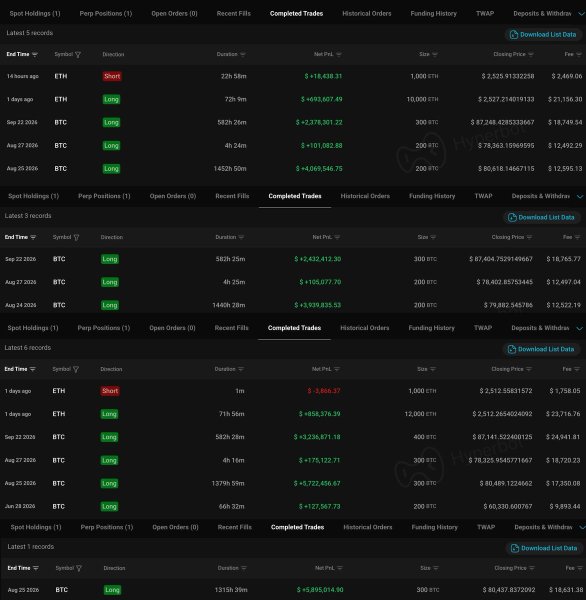Image resolution: width=586 pixels, height=600 pixels.
Task: Download List Data for Latest 3 records
Action: click(x=541, y=217)
